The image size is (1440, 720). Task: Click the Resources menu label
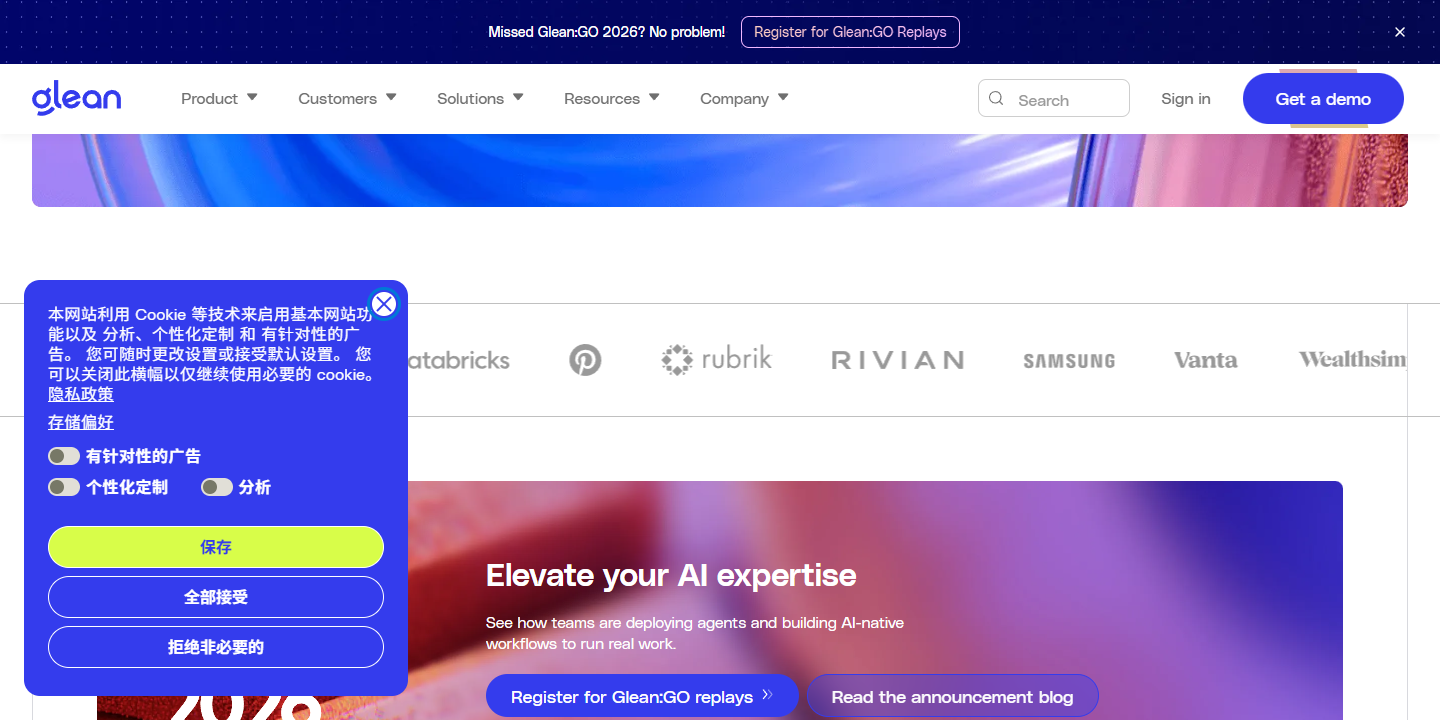602,99
